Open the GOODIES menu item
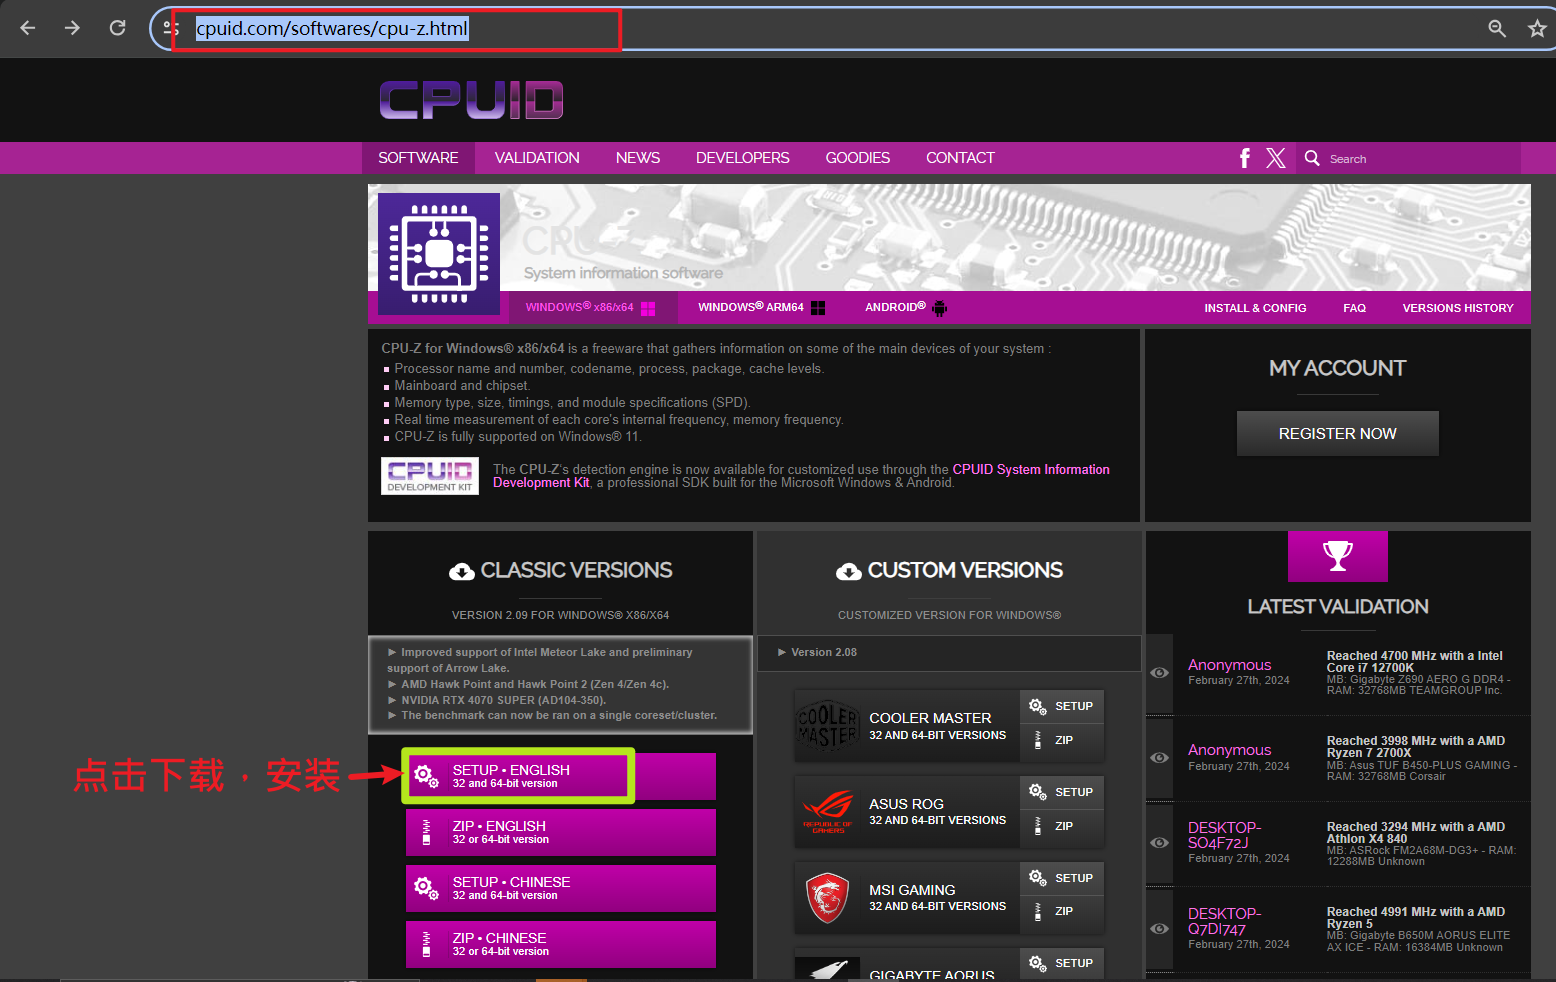 858,158
